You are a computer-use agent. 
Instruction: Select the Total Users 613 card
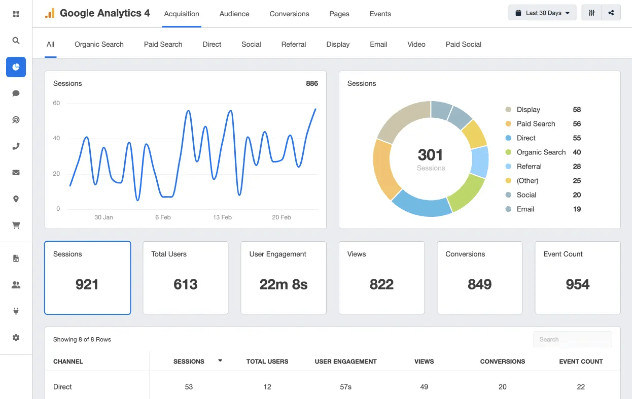(x=185, y=278)
